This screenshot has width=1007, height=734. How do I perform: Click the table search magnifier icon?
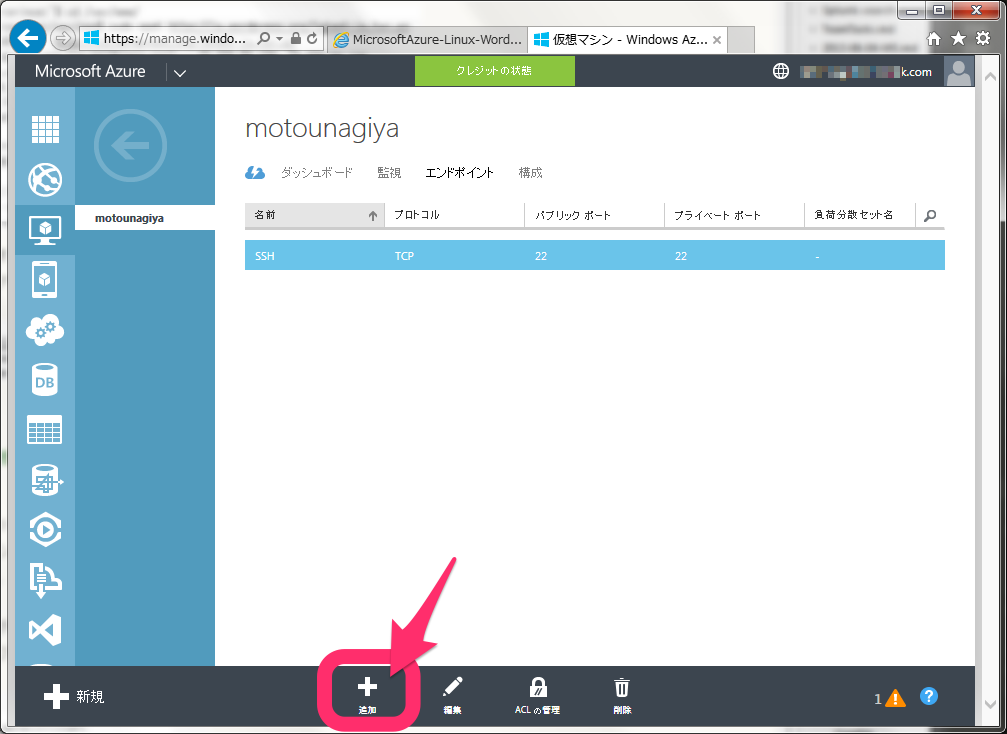930,216
